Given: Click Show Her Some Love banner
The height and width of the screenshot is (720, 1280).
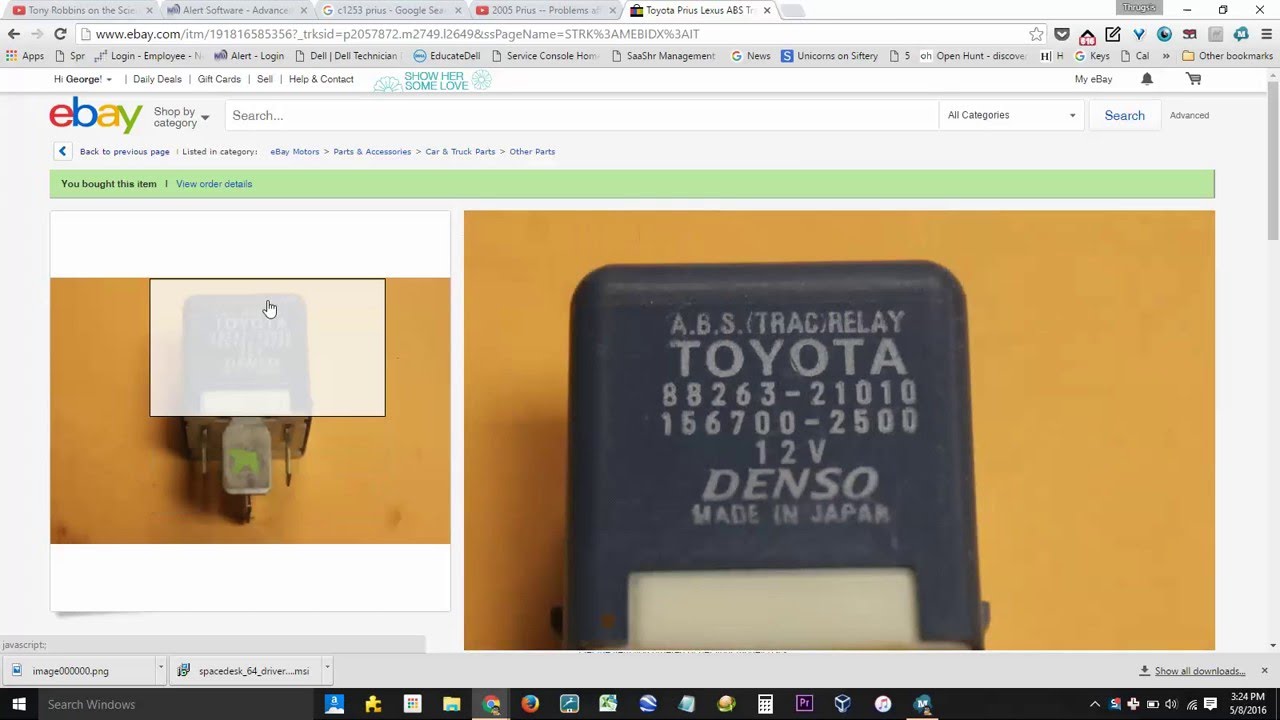Looking at the screenshot, I should point(432,81).
